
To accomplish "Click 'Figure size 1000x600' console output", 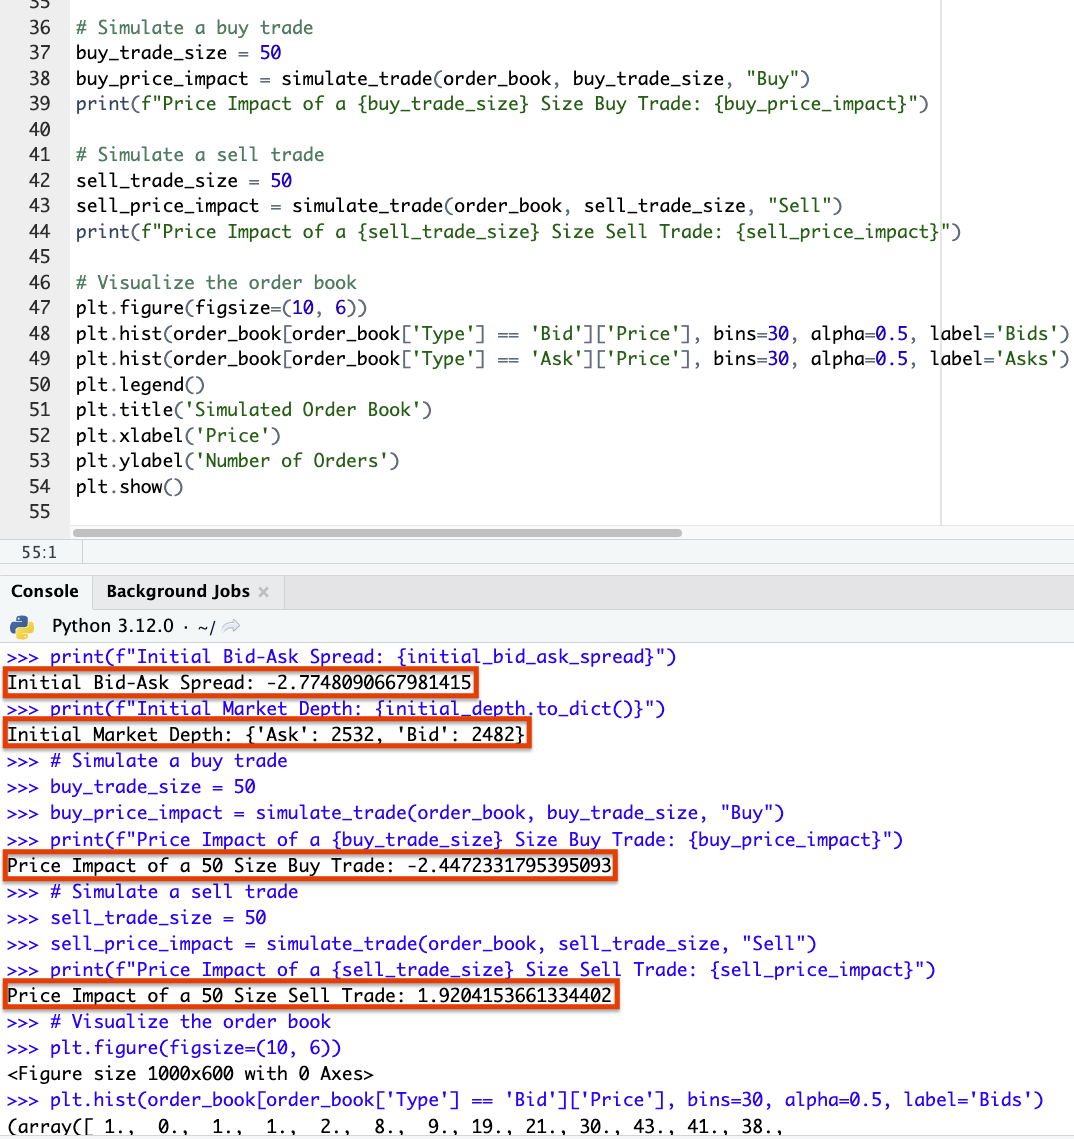I will [x=190, y=1074].
